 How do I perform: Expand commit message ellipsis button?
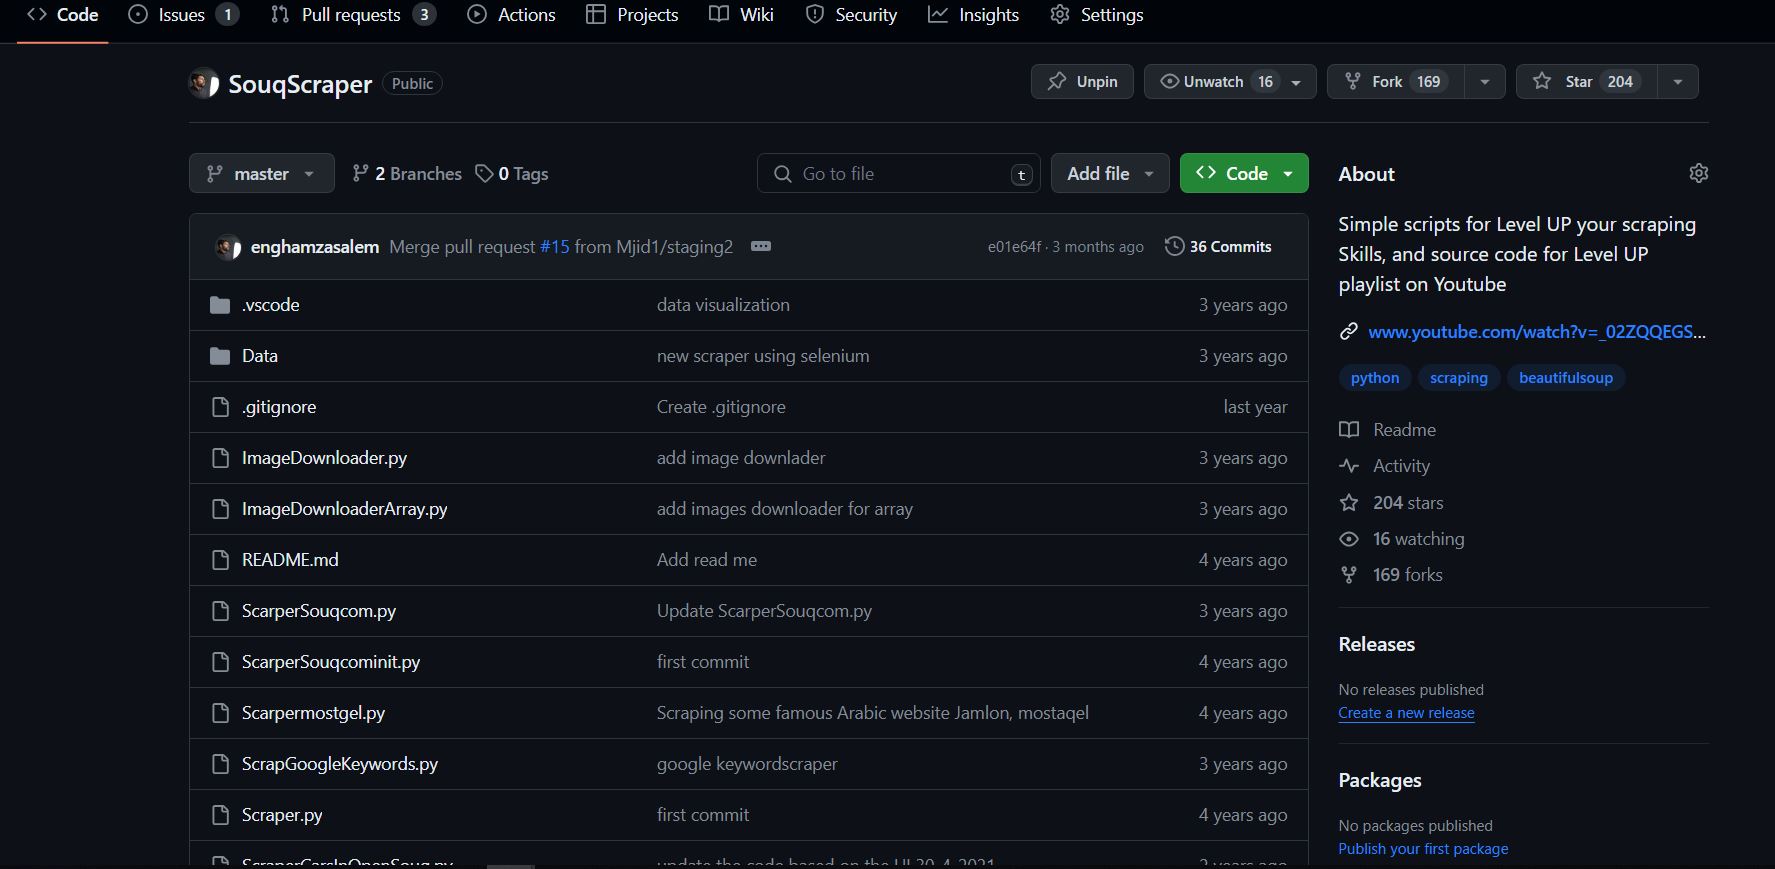point(761,246)
